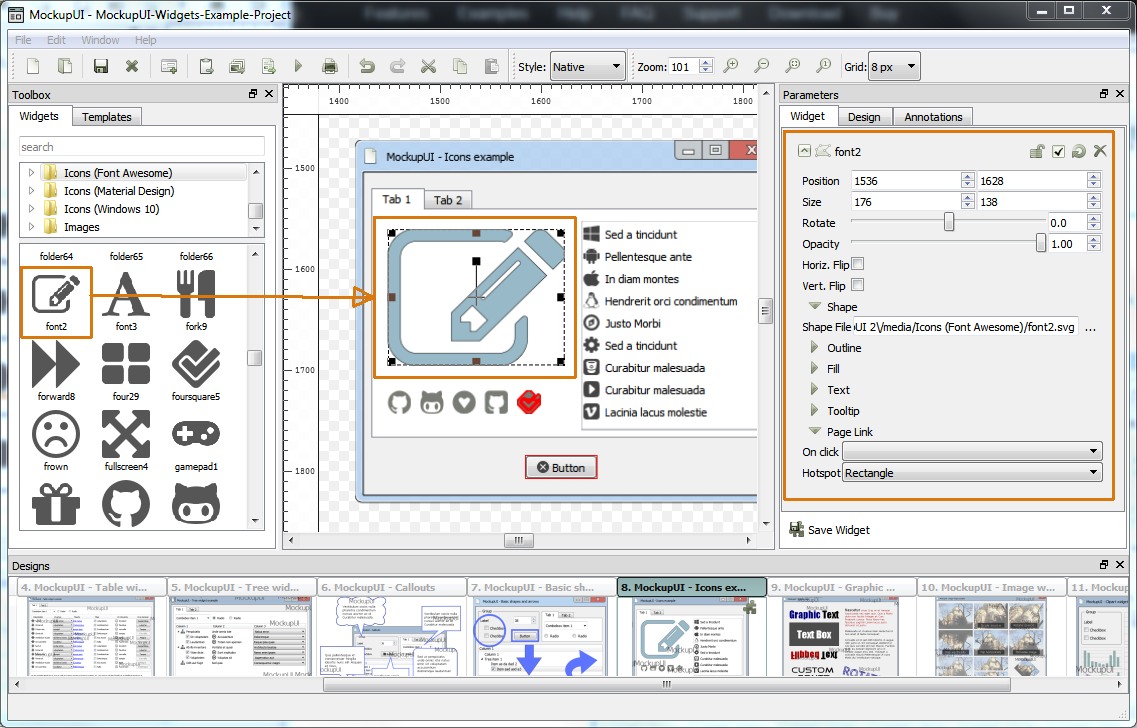The image size is (1137, 728).
Task: Click the Rotate slider handle
Action: pyautogui.click(x=948, y=222)
